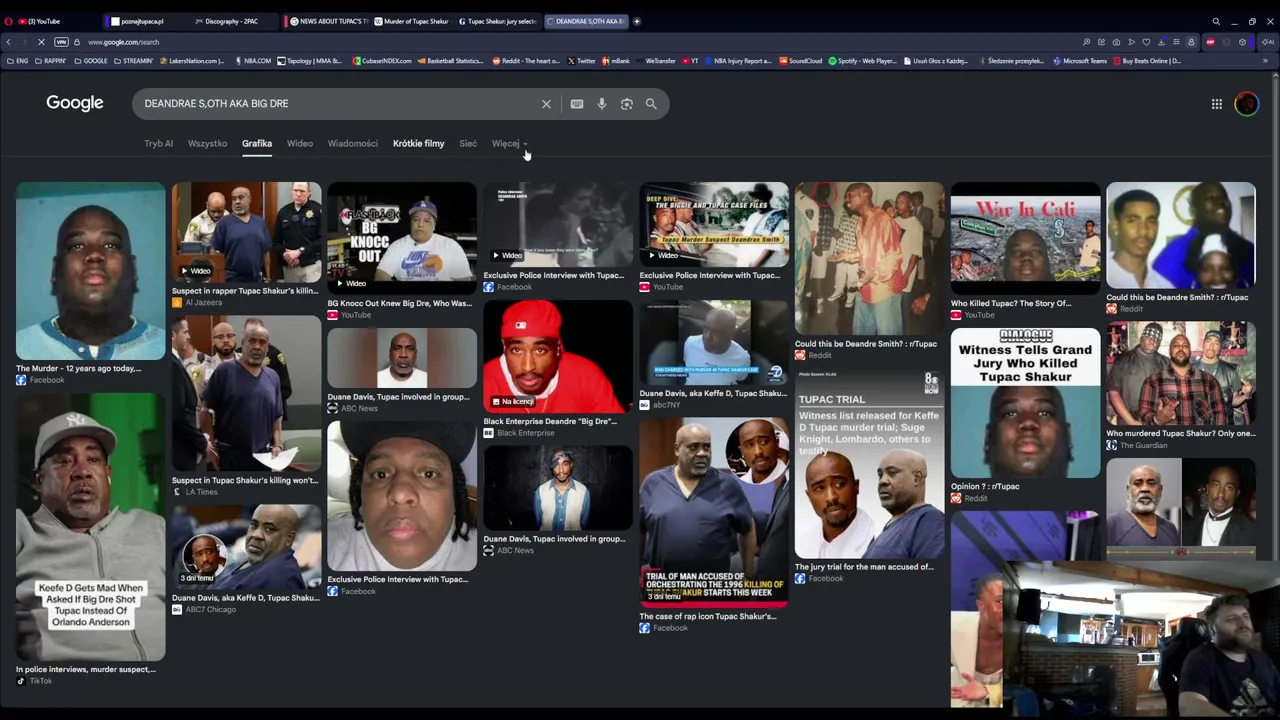Open the Krótkie filmy tab
This screenshot has height=720, width=1280.
(x=419, y=143)
